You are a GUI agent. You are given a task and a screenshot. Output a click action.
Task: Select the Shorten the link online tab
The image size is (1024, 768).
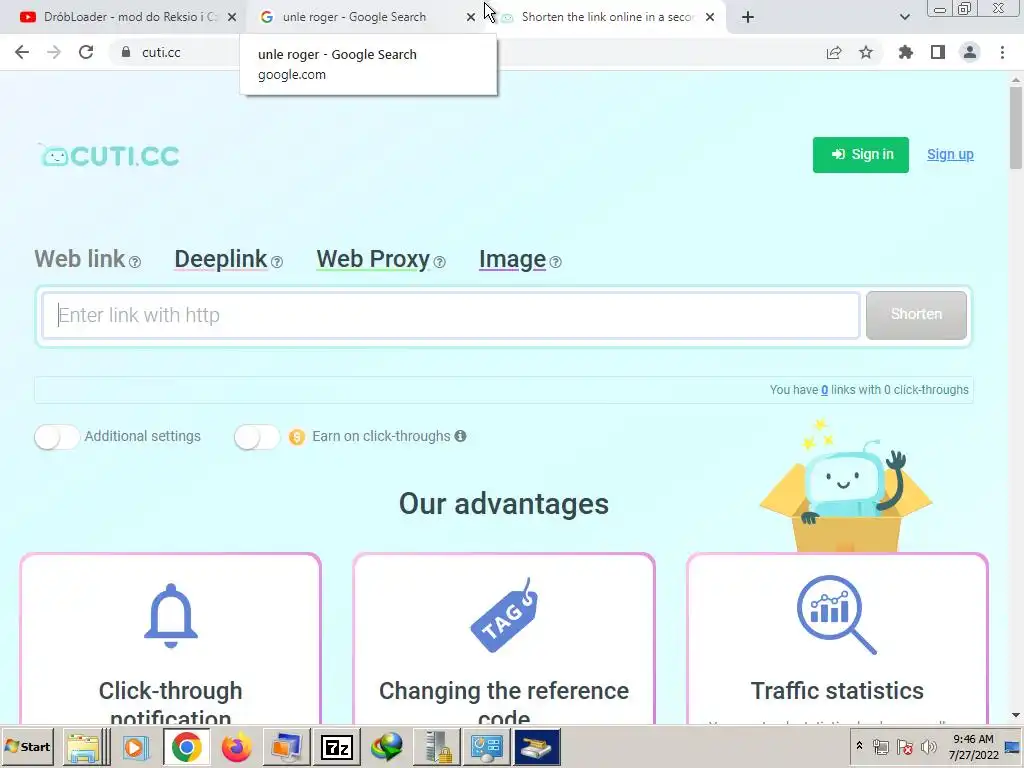pos(607,17)
